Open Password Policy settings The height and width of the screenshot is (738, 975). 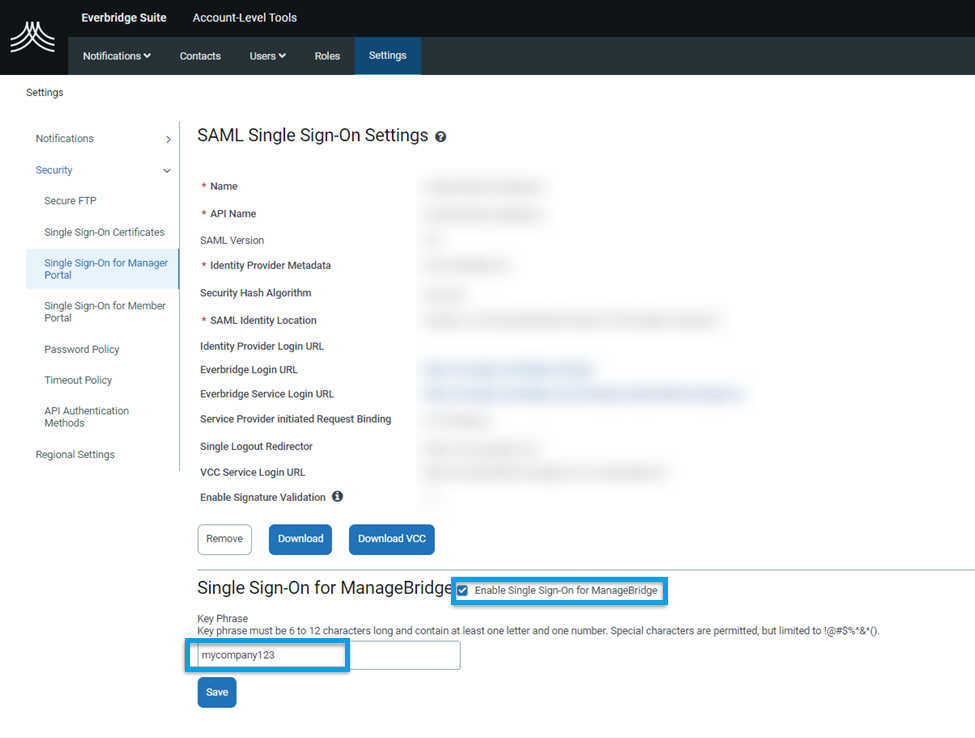pos(81,349)
